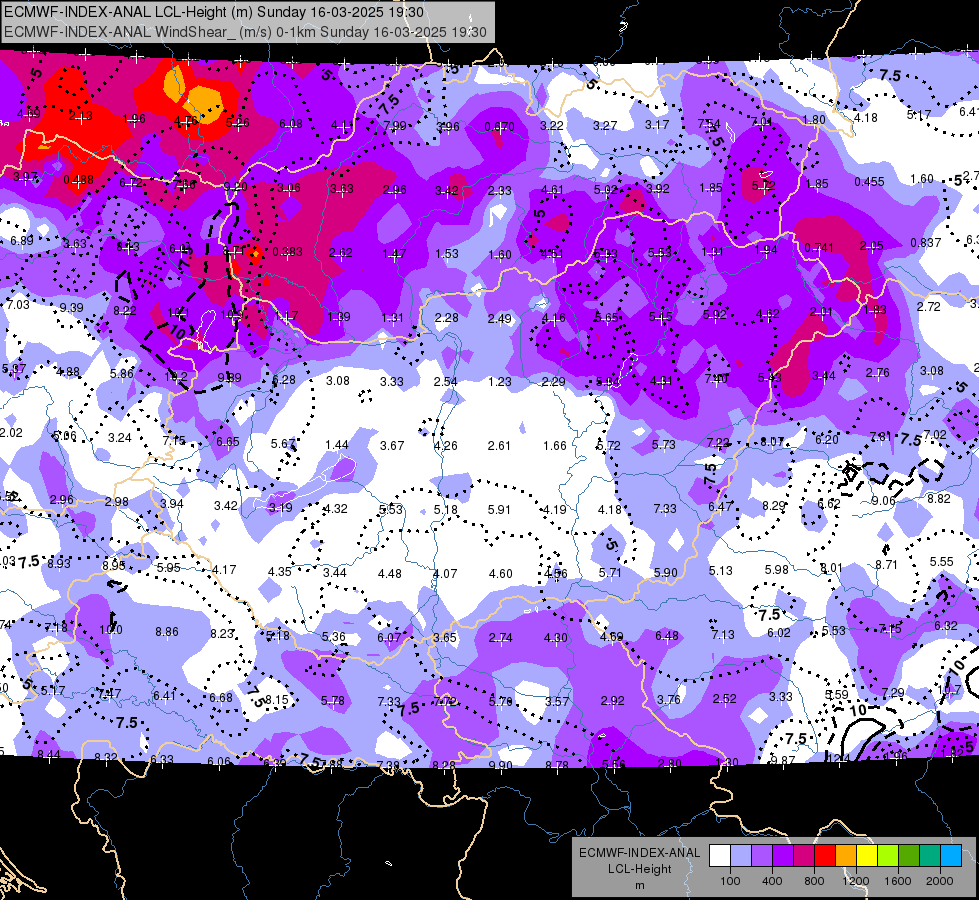The height and width of the screenshot is (900, 979).
Task: Click the wind shear value 7.99
Action: coord(395,126)
